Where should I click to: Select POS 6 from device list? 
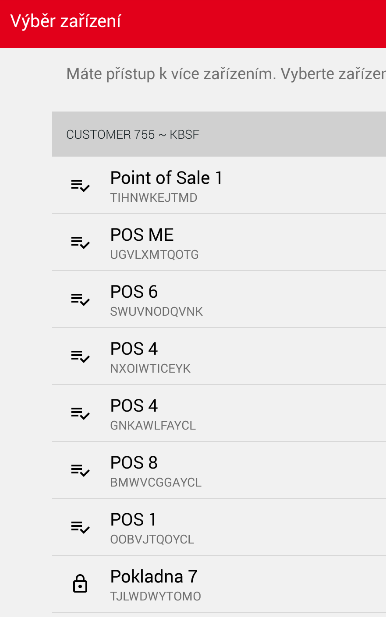219,299
